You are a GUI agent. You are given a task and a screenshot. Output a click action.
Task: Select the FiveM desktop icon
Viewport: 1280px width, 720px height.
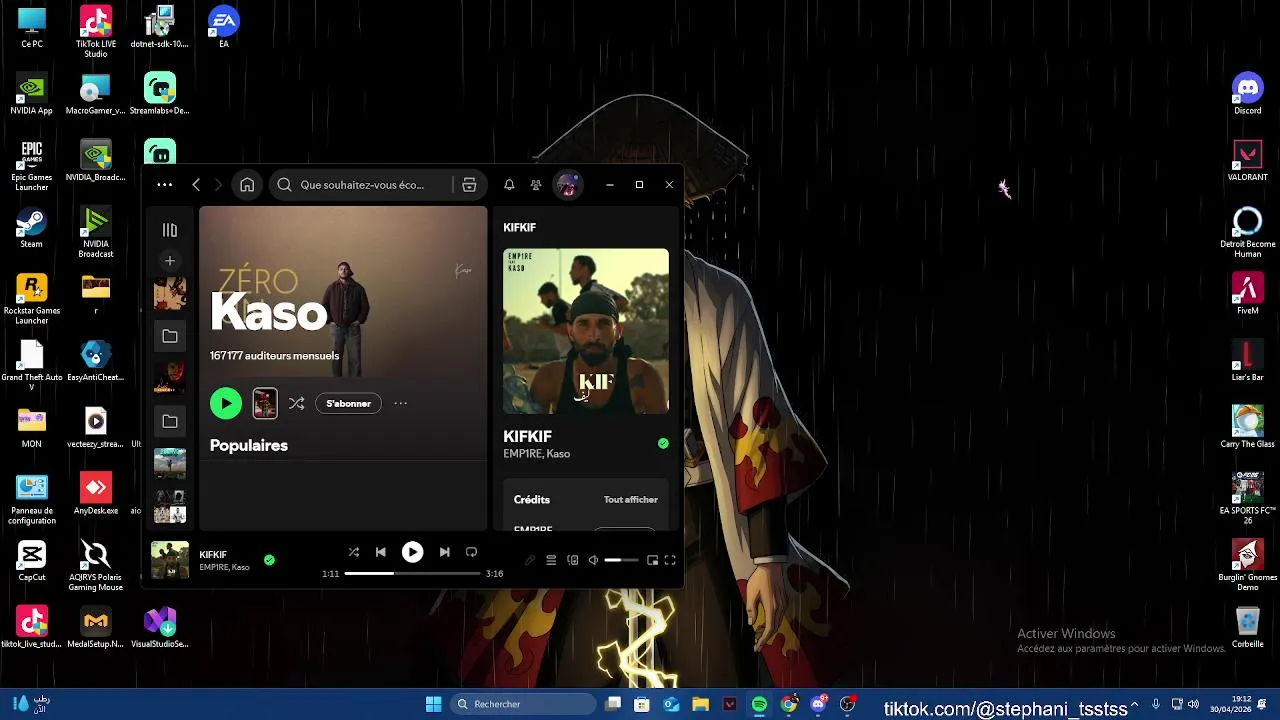coord(1248,293)
